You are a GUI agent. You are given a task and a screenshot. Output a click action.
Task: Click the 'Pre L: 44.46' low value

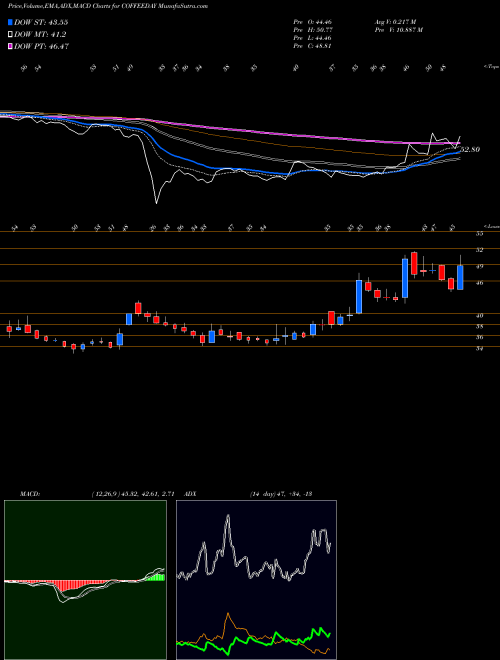point(313,38)
